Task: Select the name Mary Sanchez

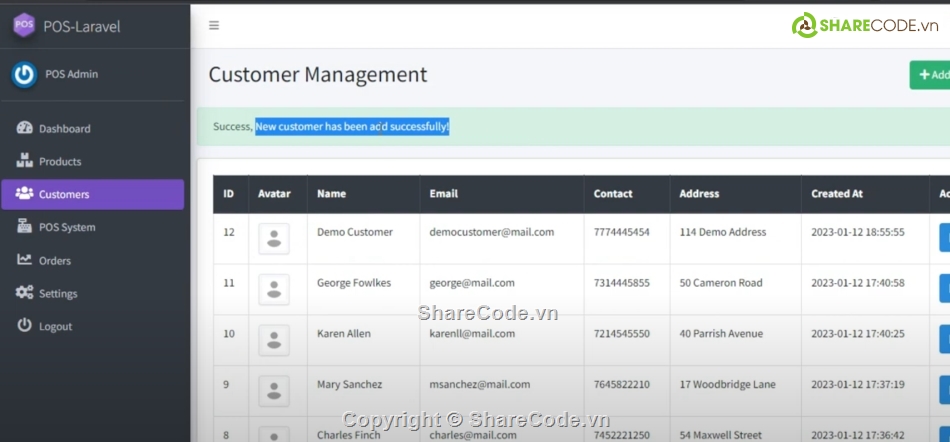Action: (x=350, y=384)
